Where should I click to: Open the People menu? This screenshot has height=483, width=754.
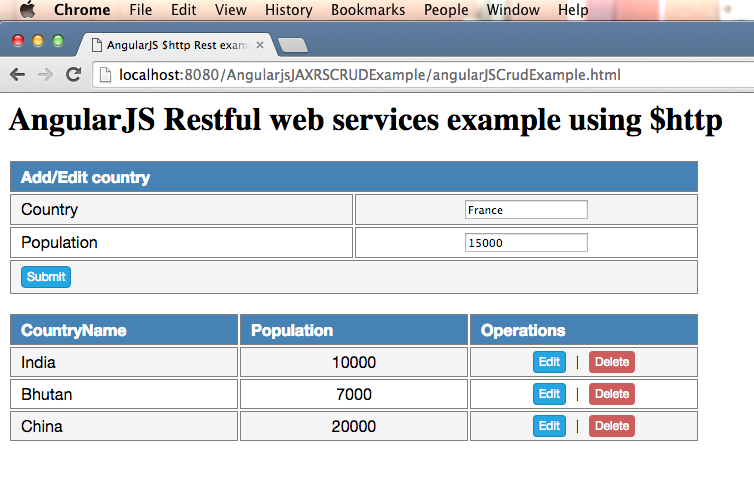(446, 10)
